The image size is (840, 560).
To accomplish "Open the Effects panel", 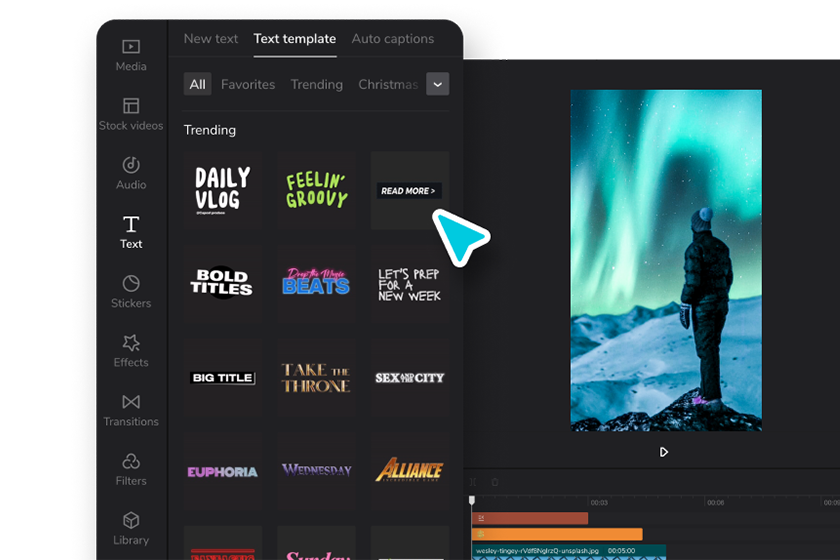I will tap(131, 351).
